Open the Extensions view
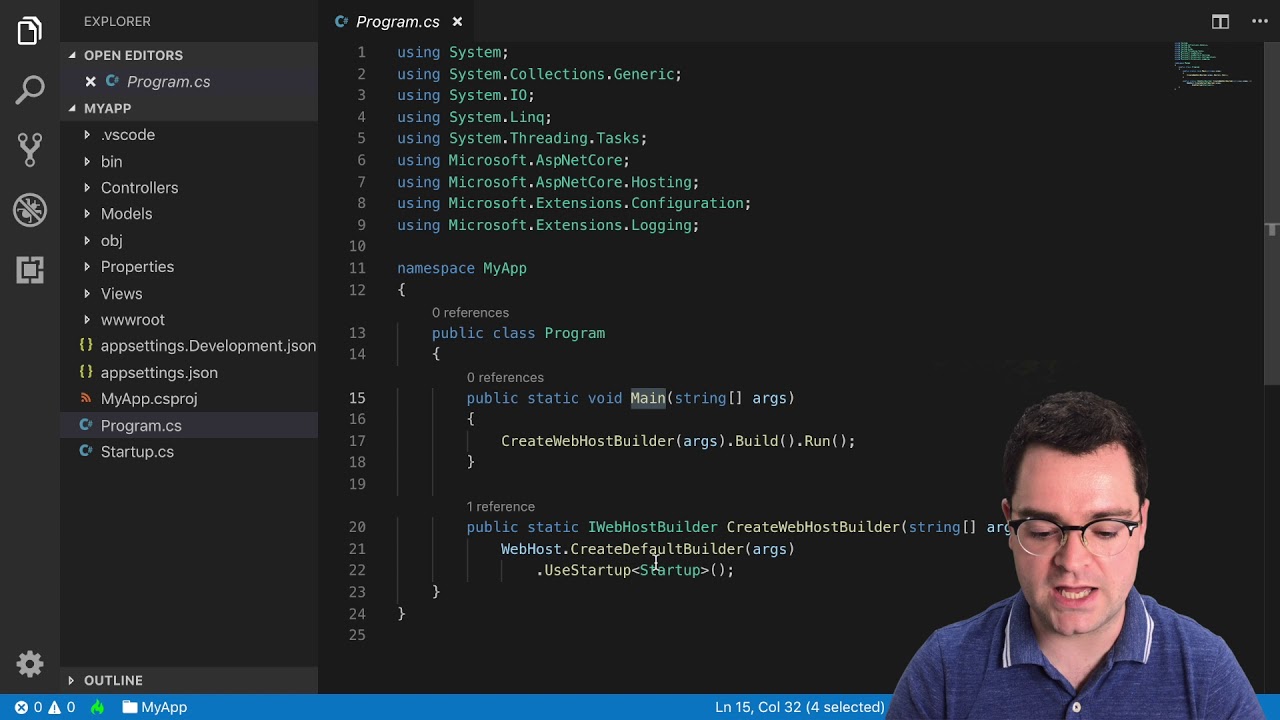Viewport: 1280px width, 720px height. 30,270
